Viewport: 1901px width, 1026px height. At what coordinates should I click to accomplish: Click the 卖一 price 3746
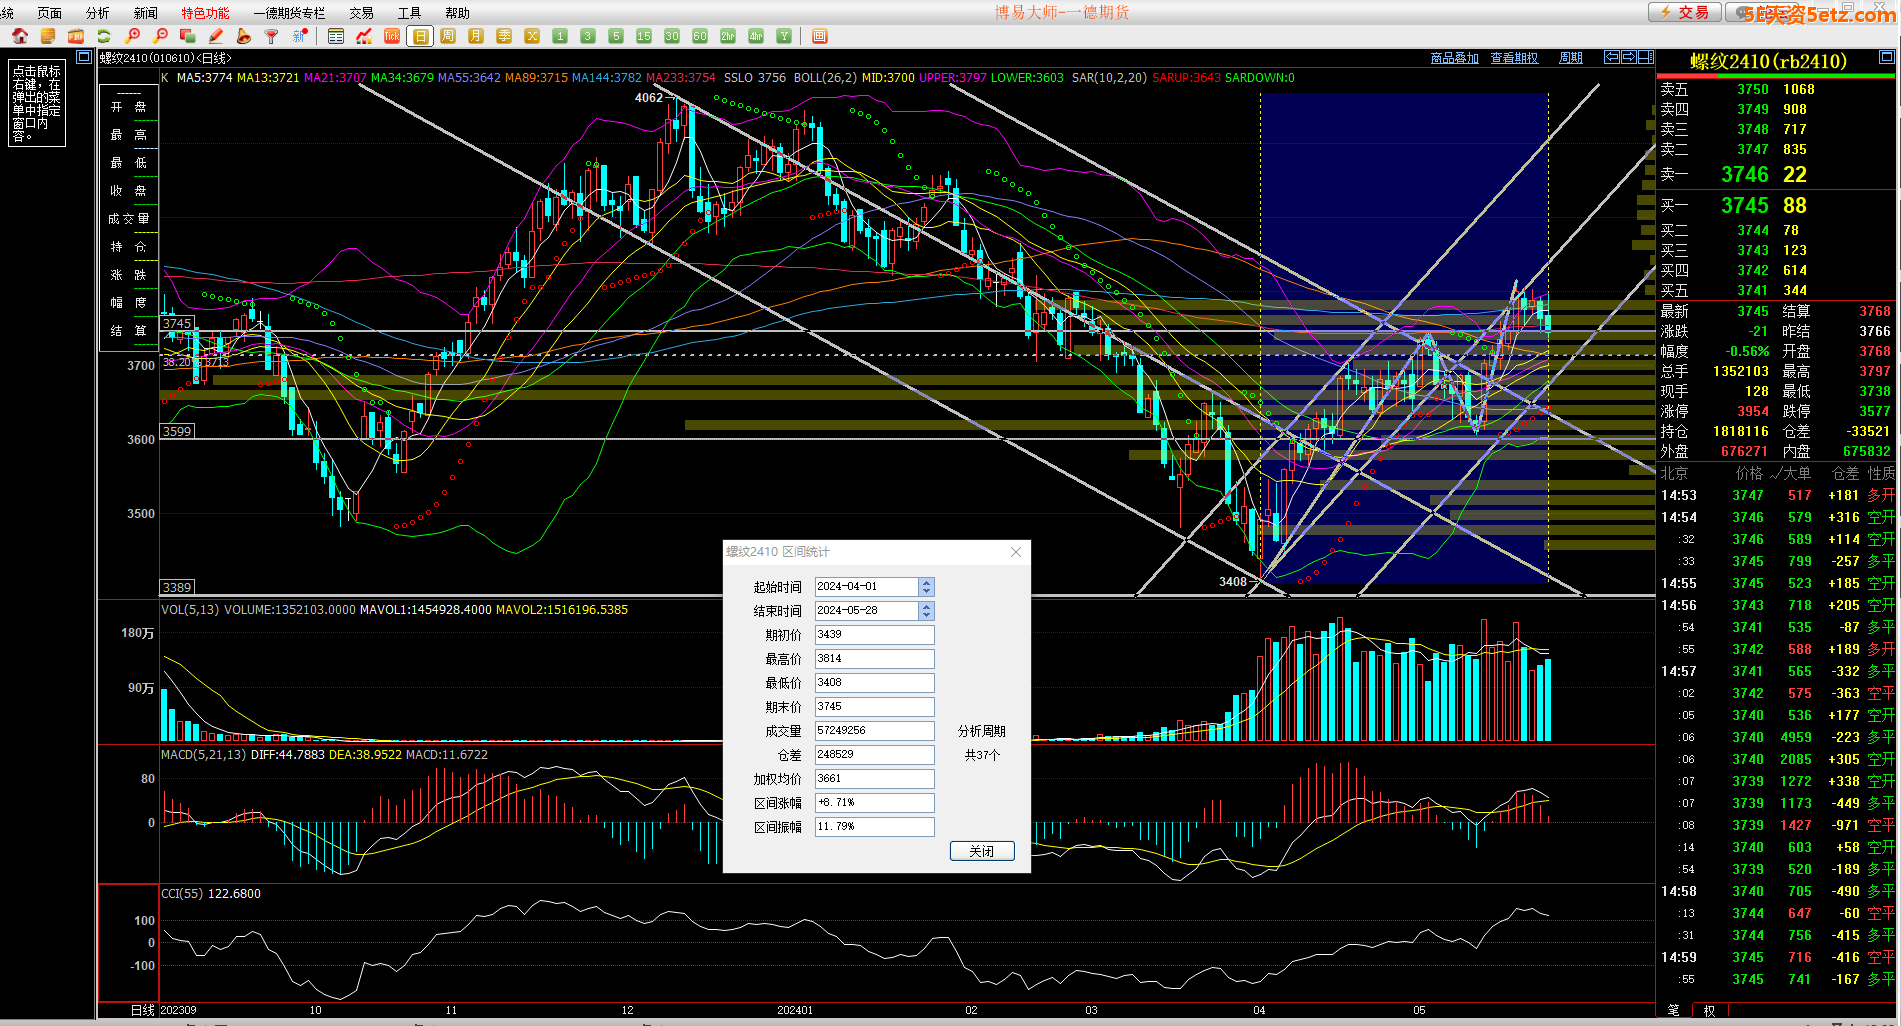click(x=1744, y=174)
